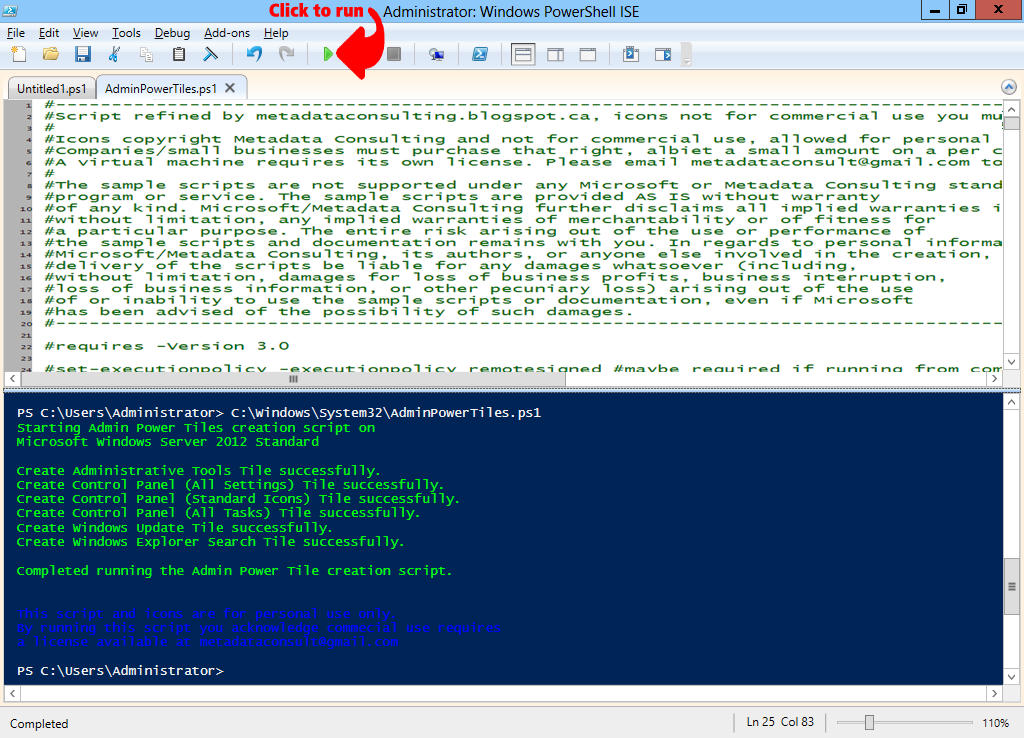This screenshot has width=1024, height=738.
Task: Open a script file using the folder icon
Action: coord(51,54)
